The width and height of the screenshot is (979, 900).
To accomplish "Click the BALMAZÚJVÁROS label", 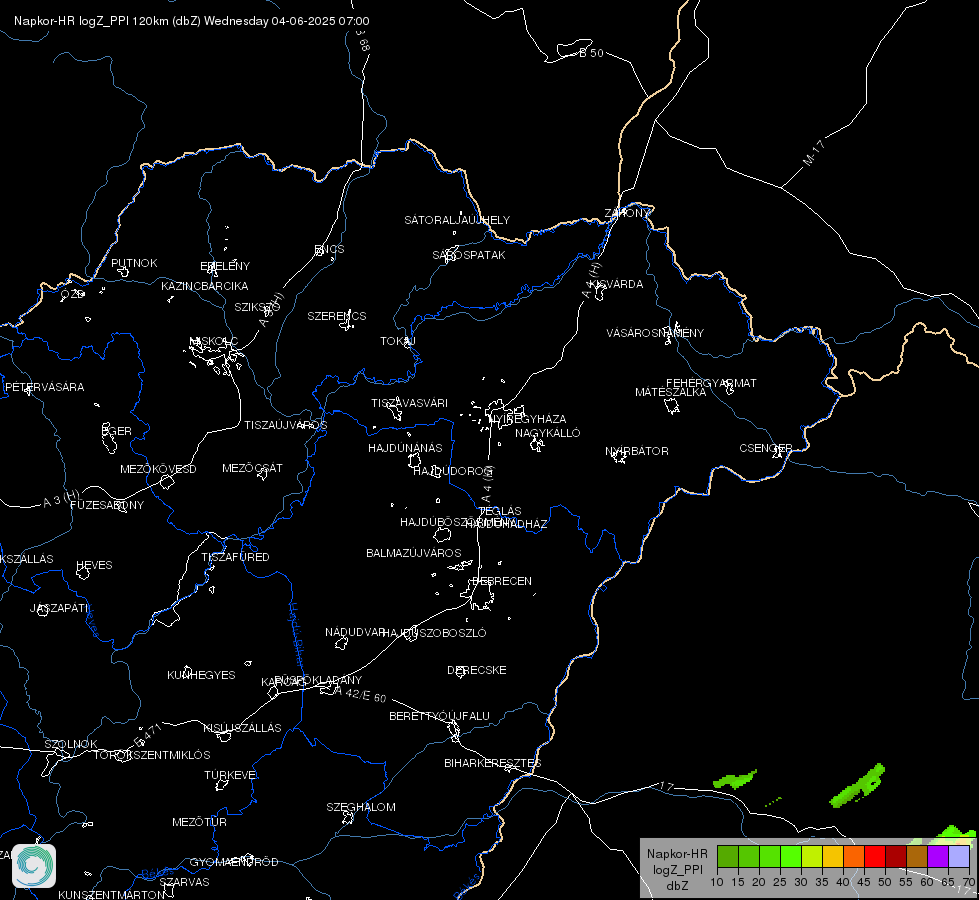I will (413, 553).
